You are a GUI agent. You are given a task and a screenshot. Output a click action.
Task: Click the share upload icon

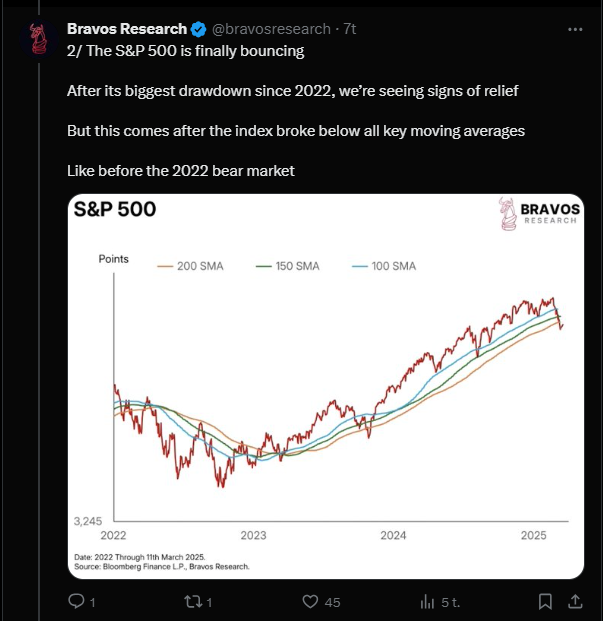pos(575,601)
